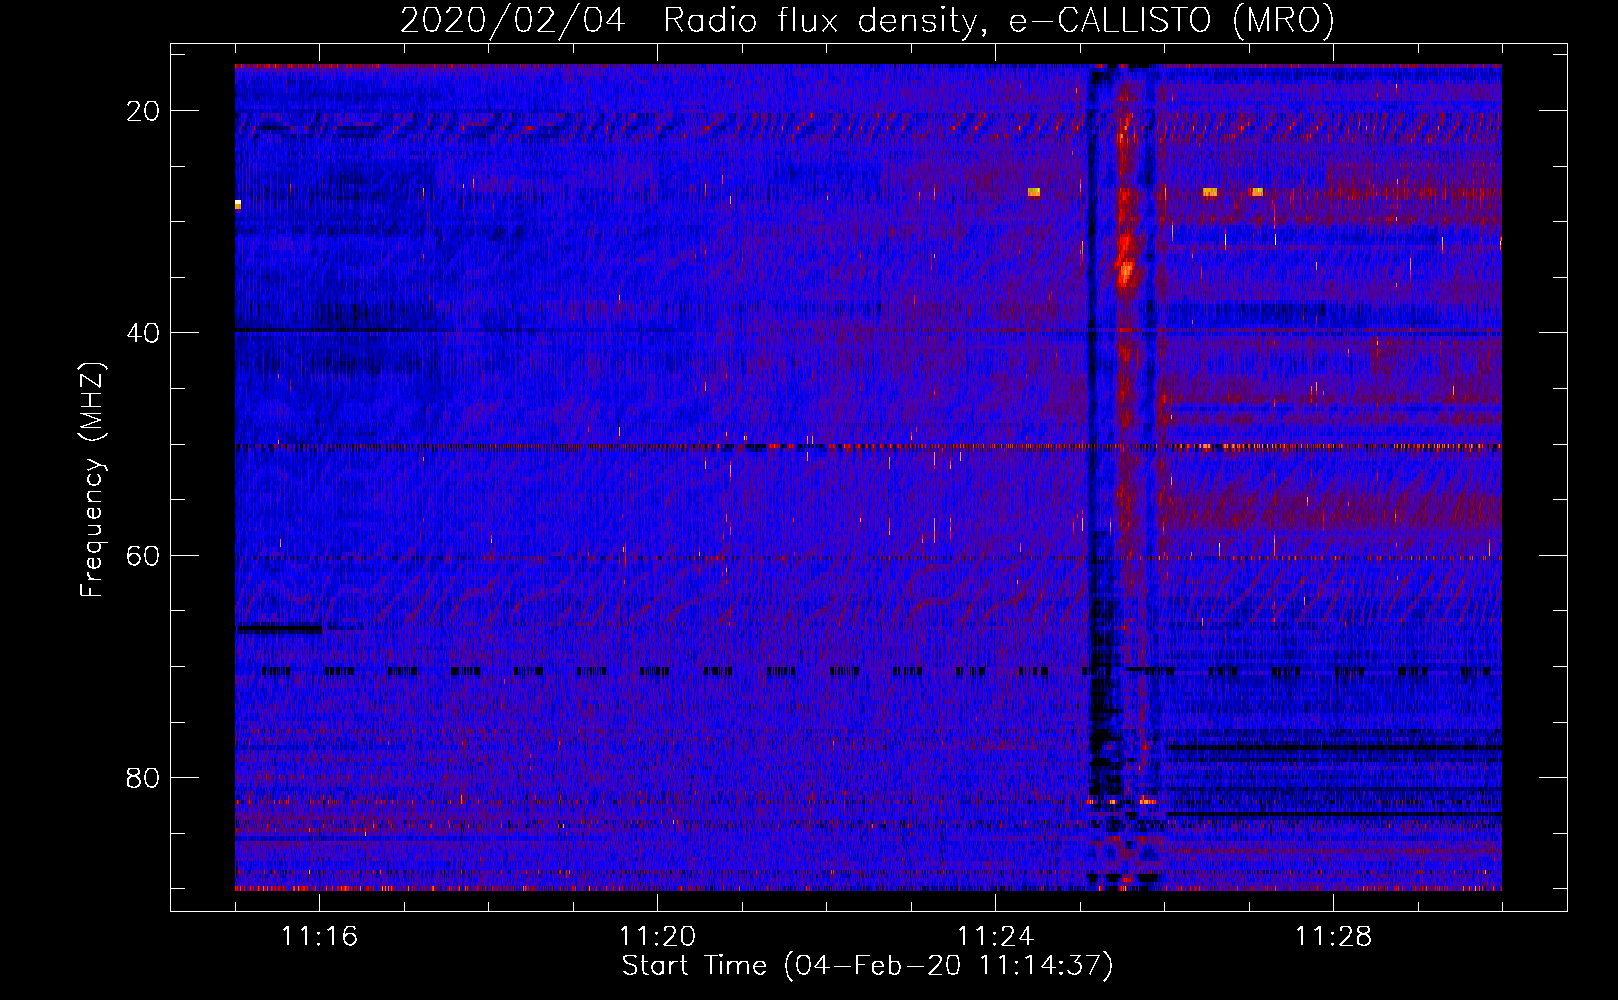Click the '11:16' time tick label

tap(319, 937)
